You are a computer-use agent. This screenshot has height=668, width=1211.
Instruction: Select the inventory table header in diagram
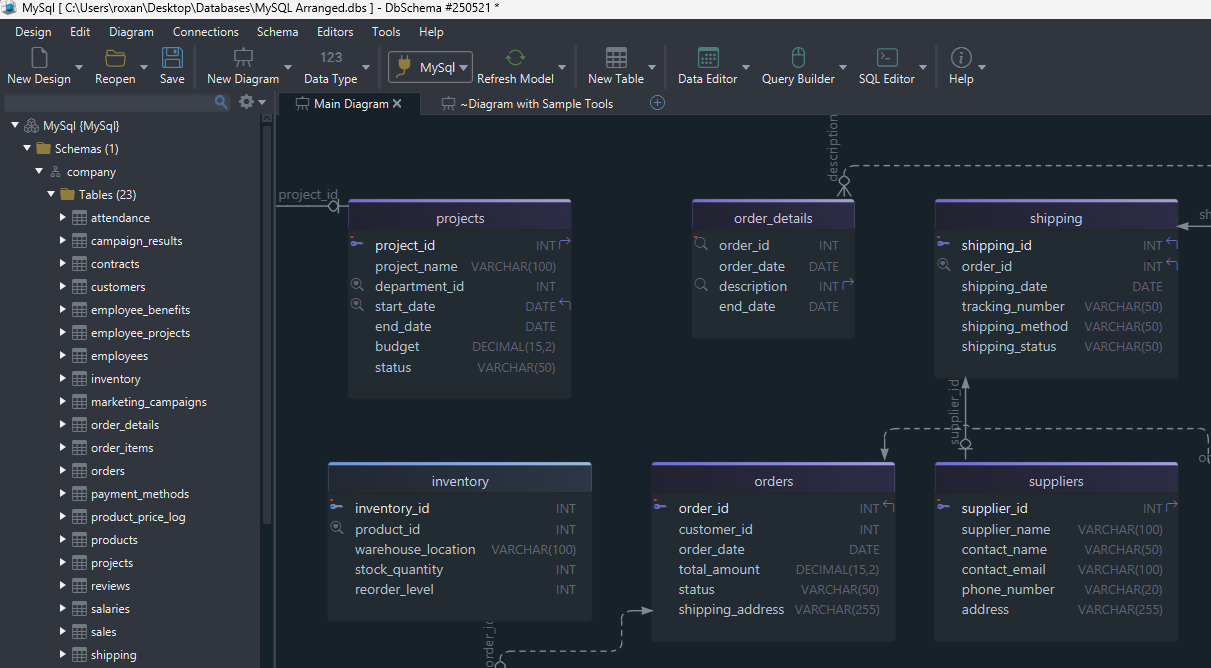[x=460, y=481]
